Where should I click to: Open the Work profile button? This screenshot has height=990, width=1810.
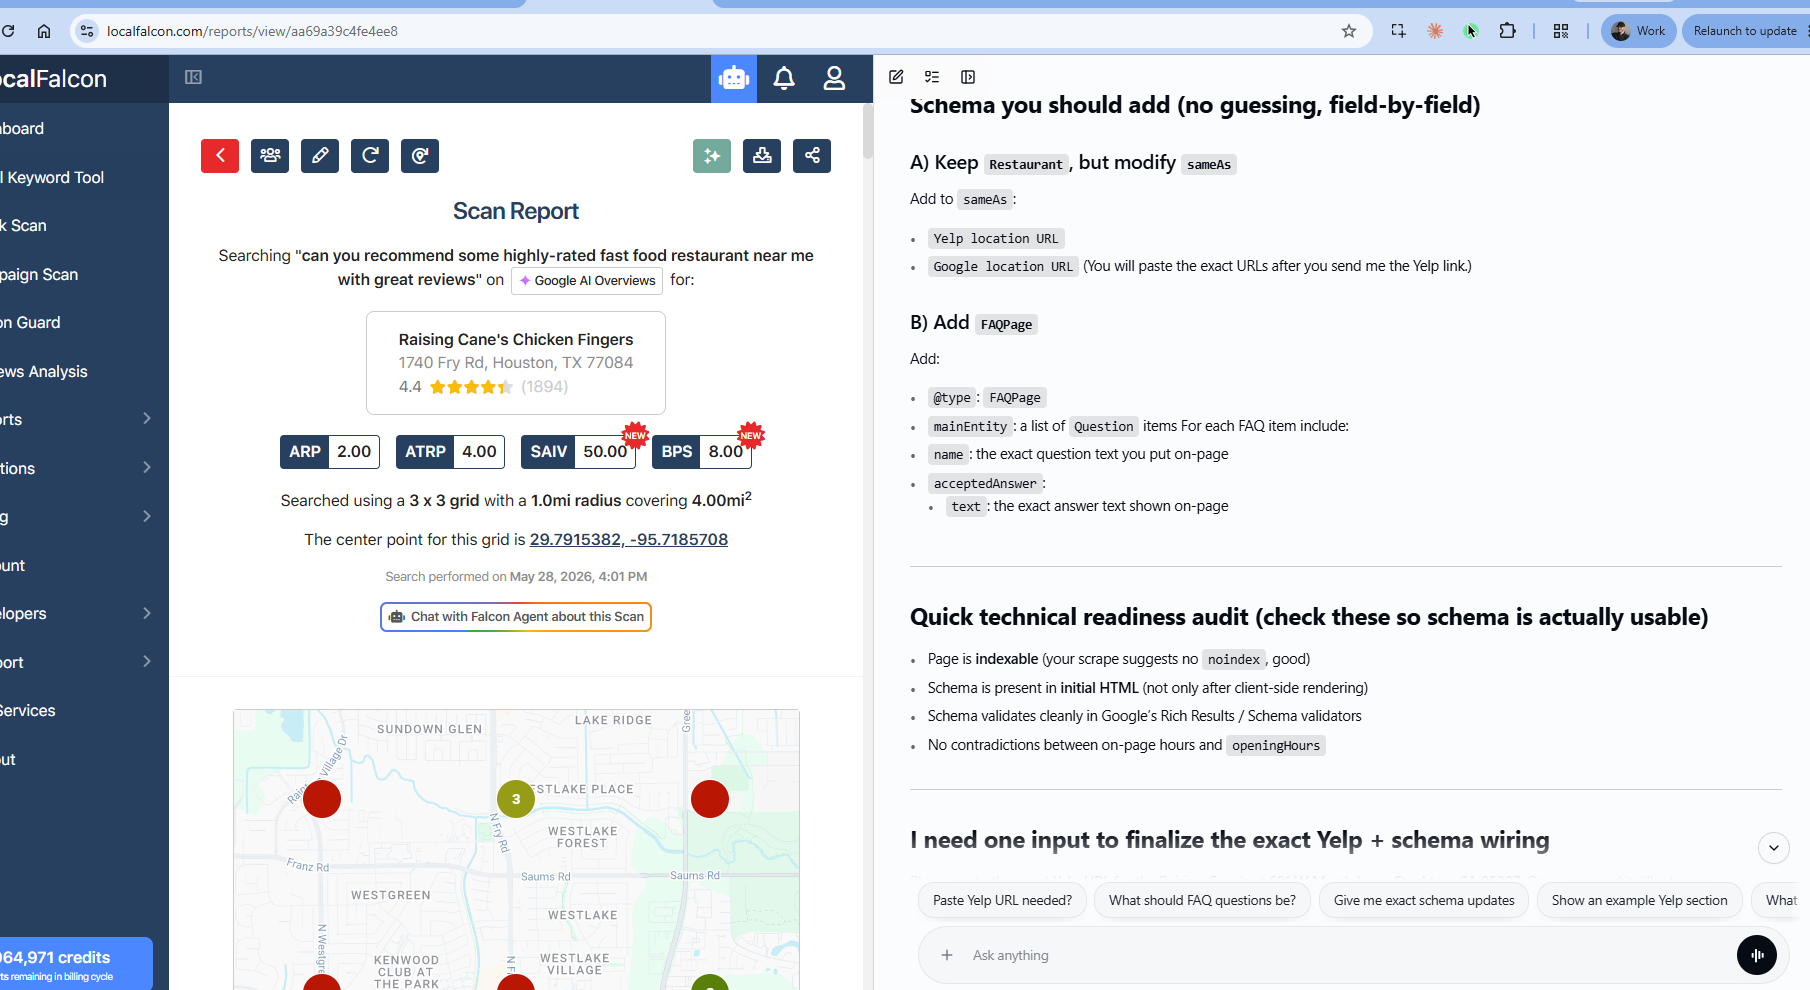1638,31
